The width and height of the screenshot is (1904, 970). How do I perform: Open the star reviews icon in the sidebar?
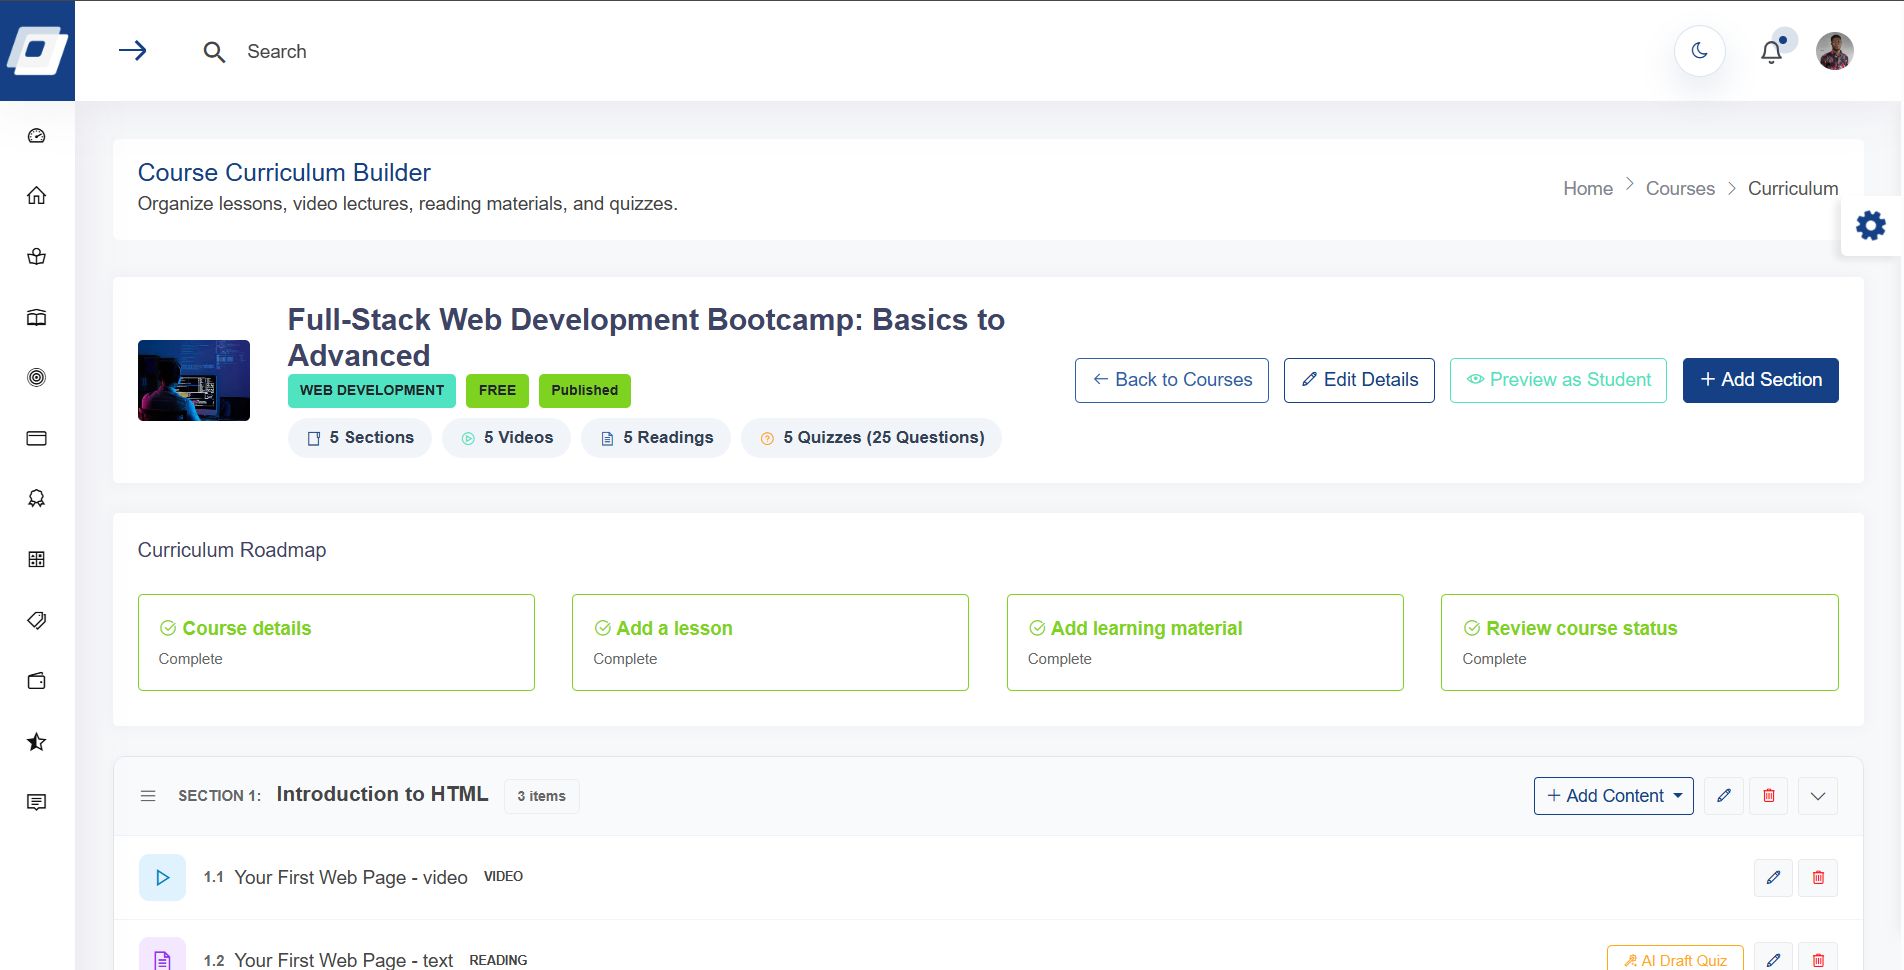click(x=37, y=742)
